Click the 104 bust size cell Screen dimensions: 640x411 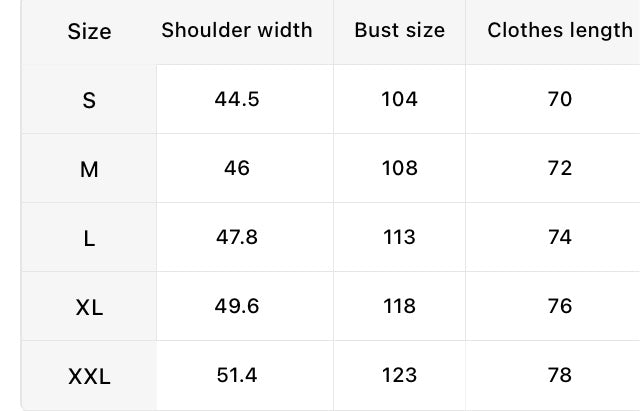(x=399, y=99)
